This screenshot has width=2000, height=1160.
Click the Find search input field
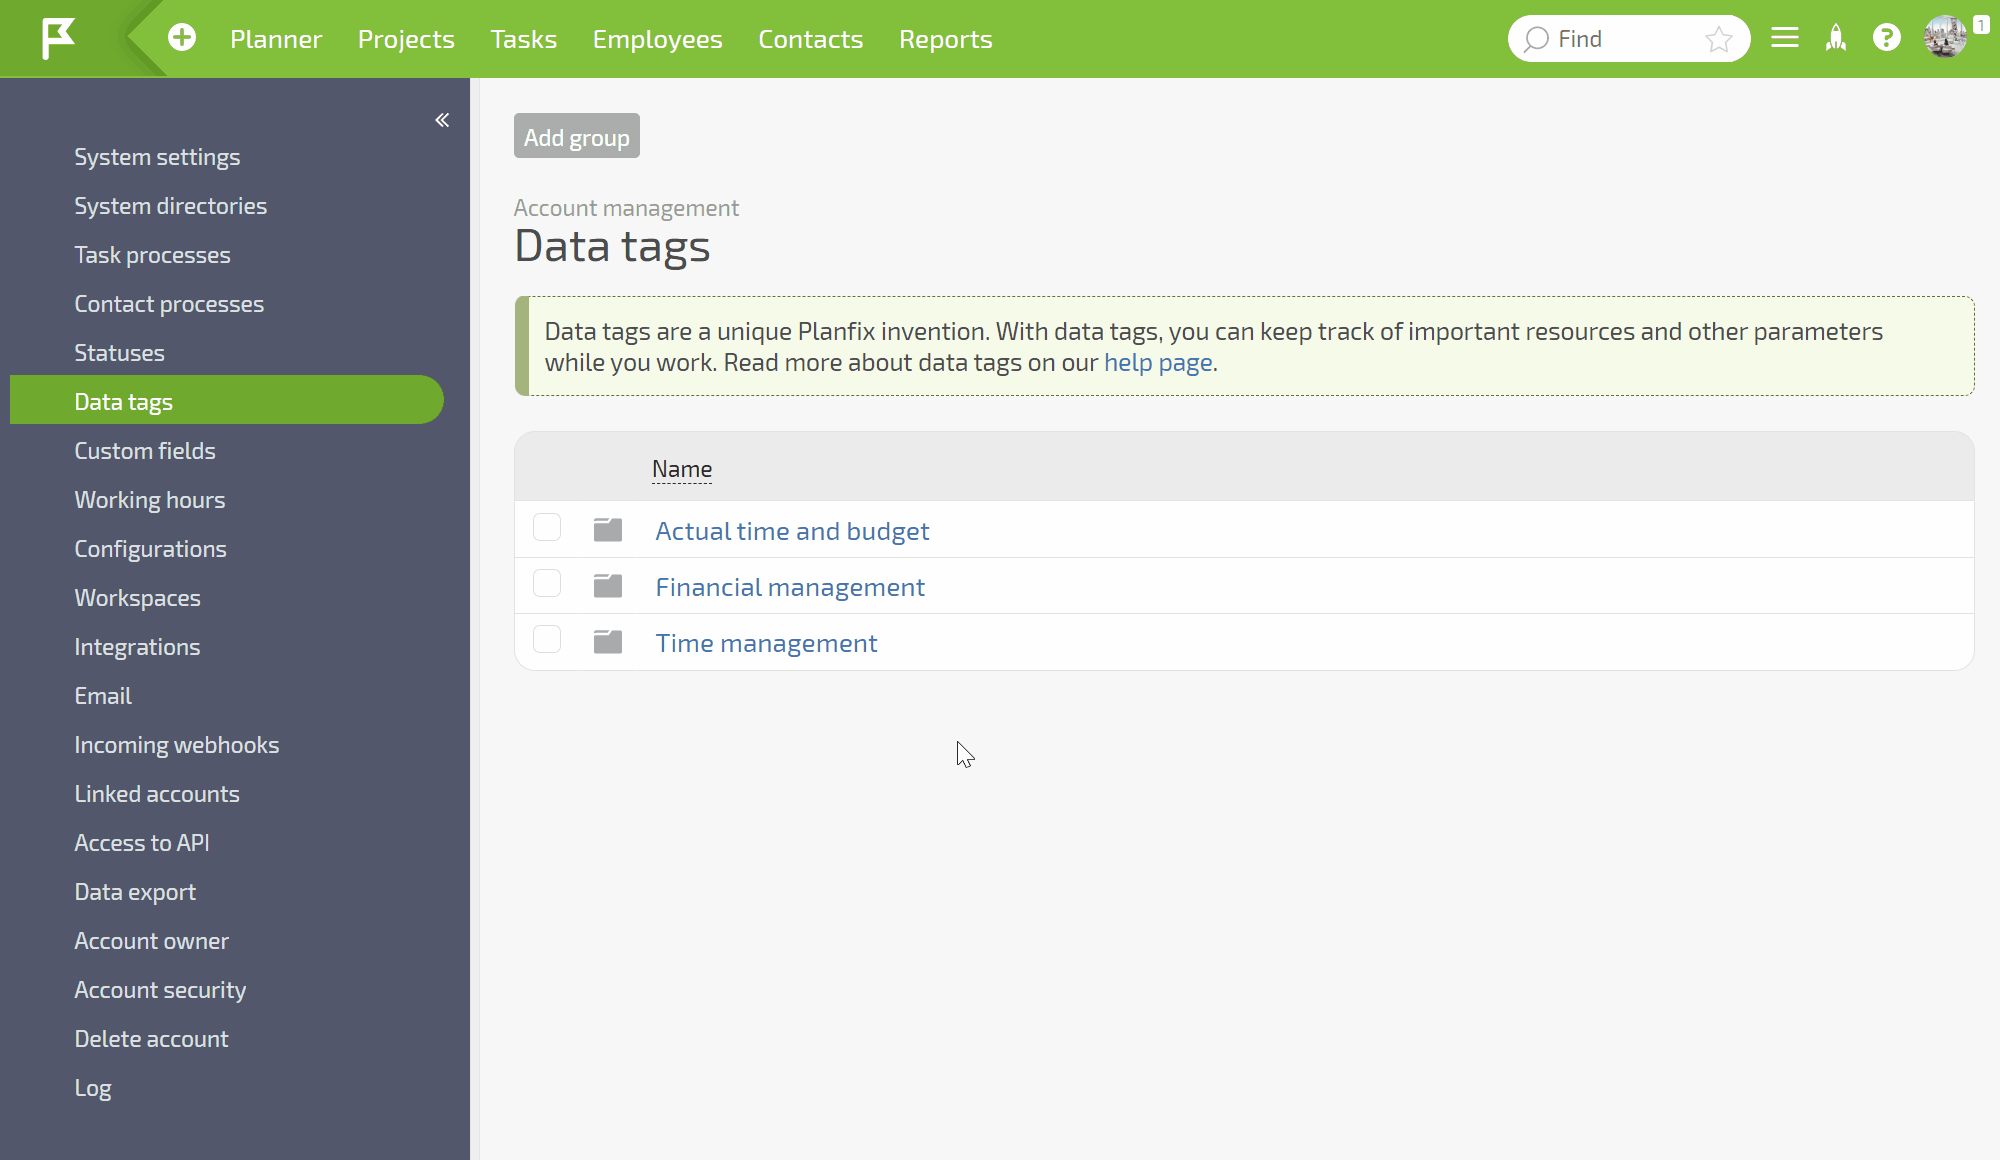point(1630,39)
